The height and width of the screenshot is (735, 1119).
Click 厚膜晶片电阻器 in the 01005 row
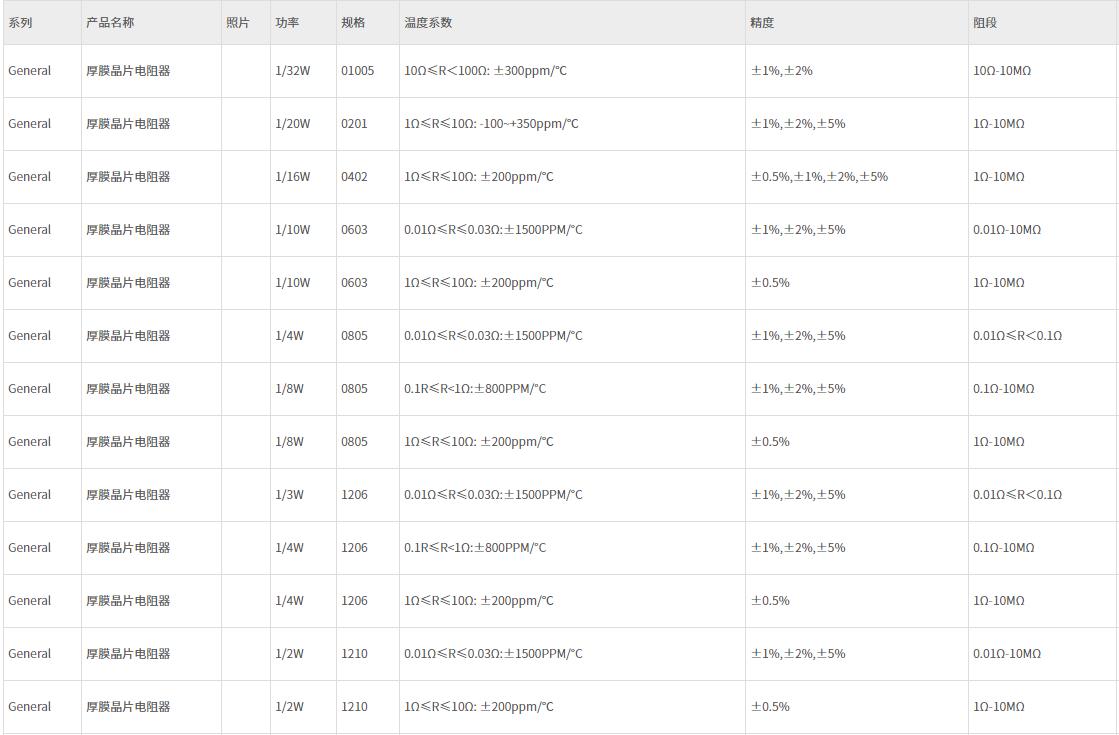(128, 71)
